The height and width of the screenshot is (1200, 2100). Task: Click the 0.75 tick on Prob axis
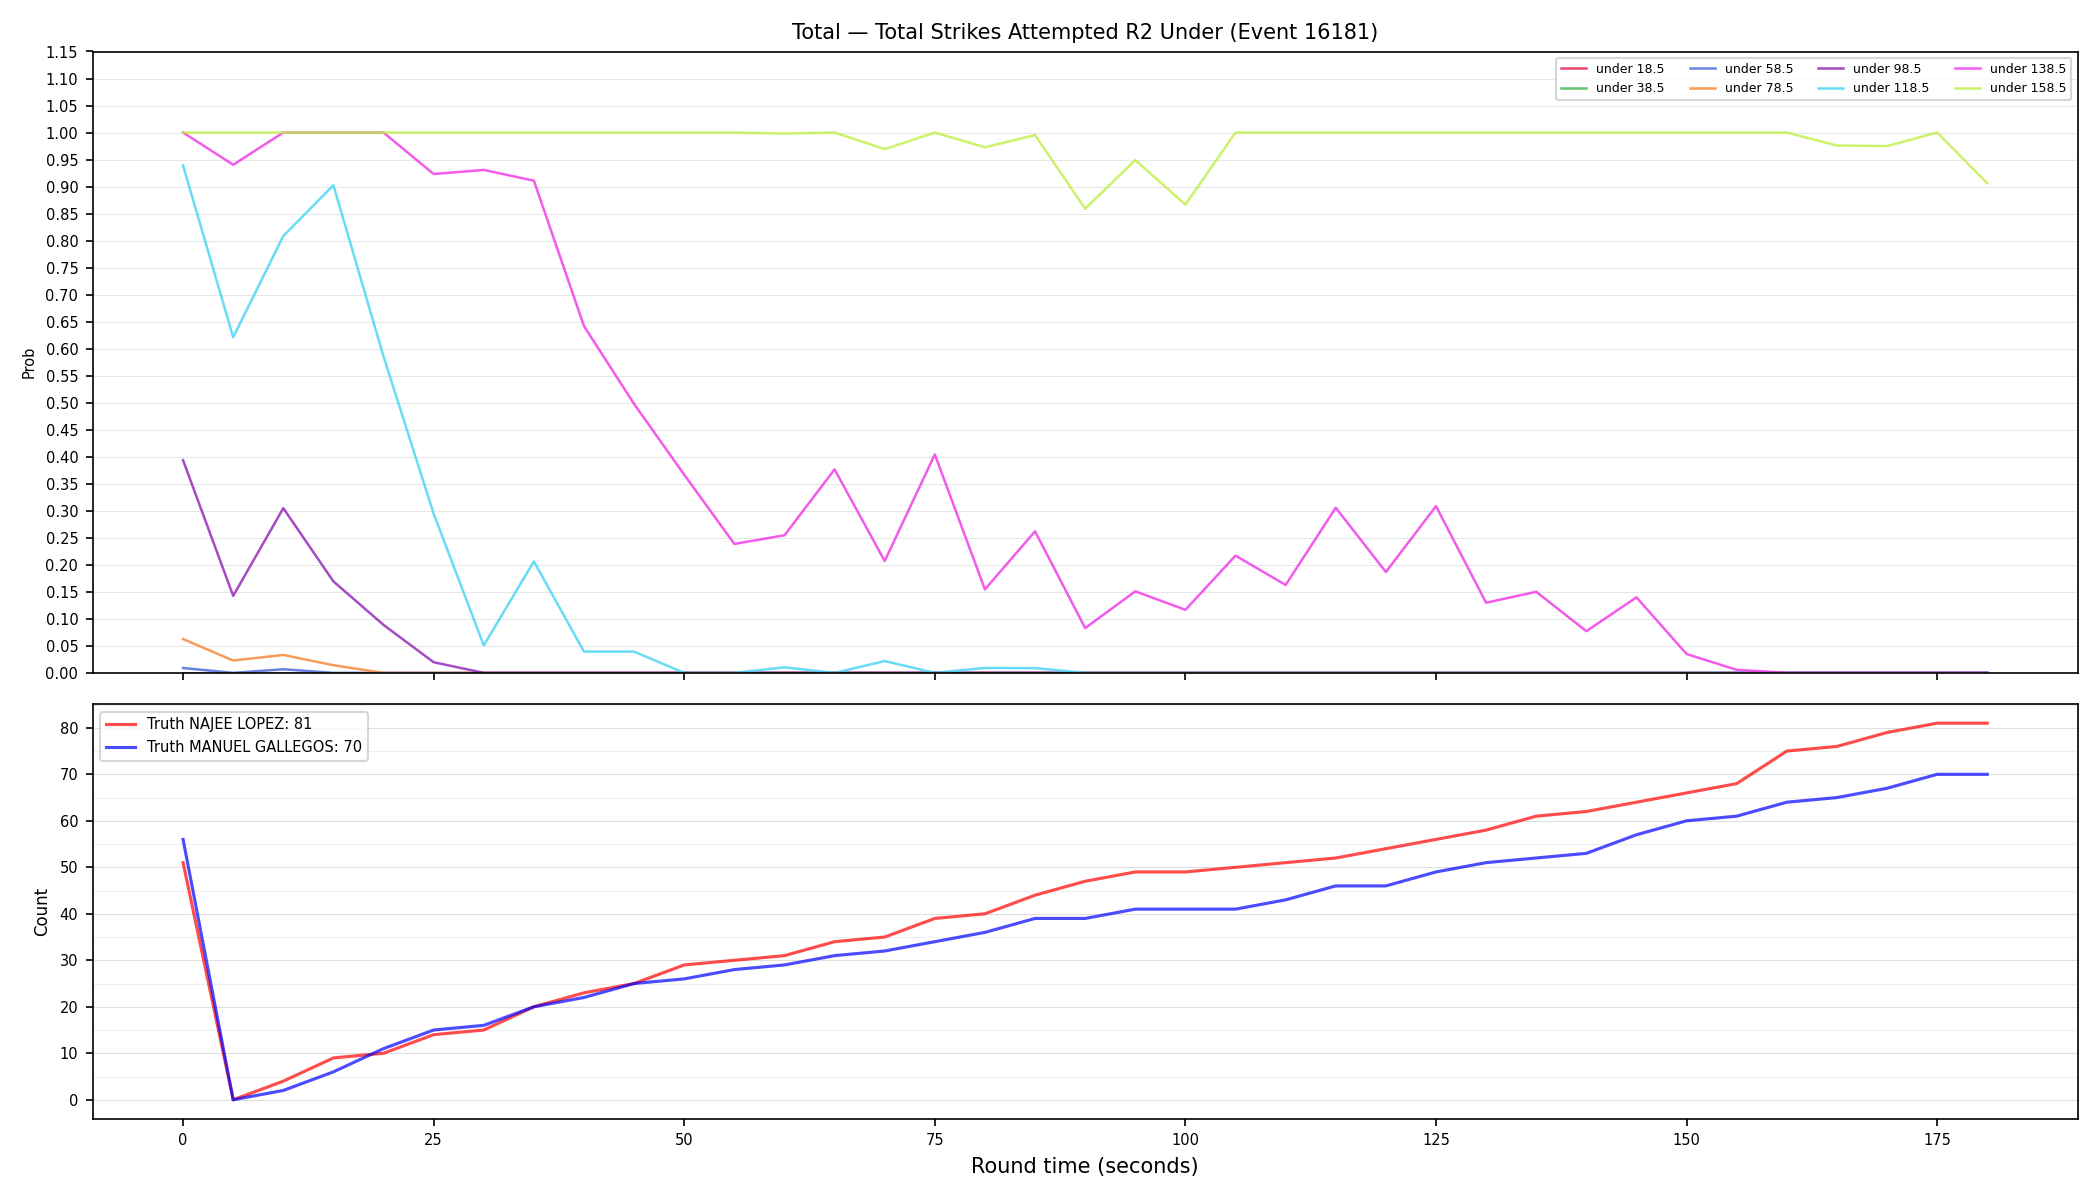point(62,268)
